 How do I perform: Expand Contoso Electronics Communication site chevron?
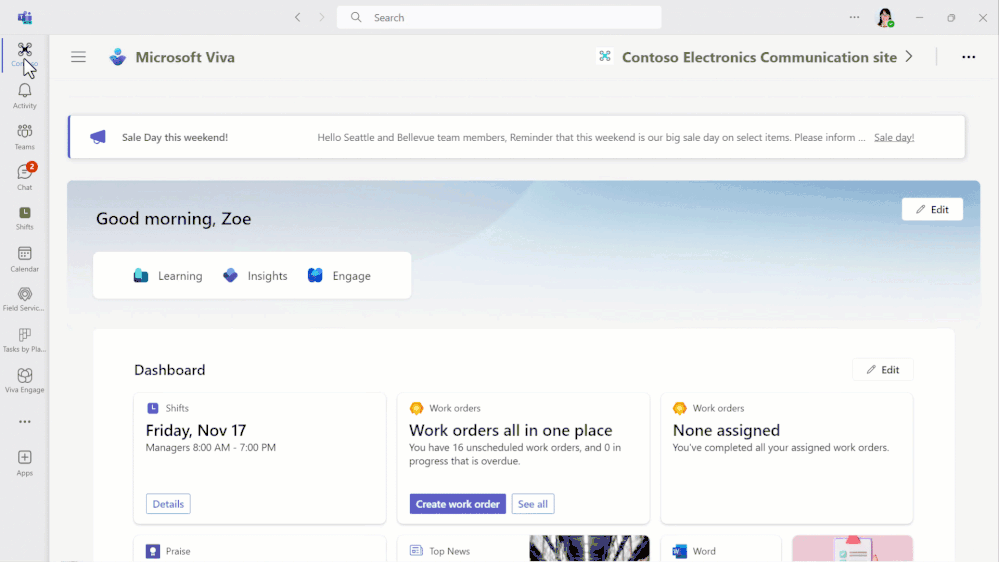click(909, 57)
